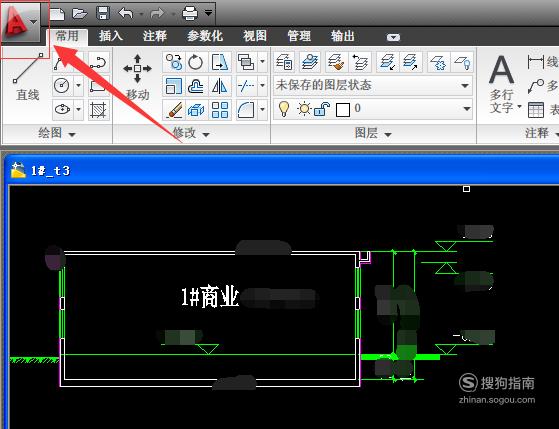Open the Redo history dropdown arrow
The width and height of the screenshot is (559, 429).
173,14
